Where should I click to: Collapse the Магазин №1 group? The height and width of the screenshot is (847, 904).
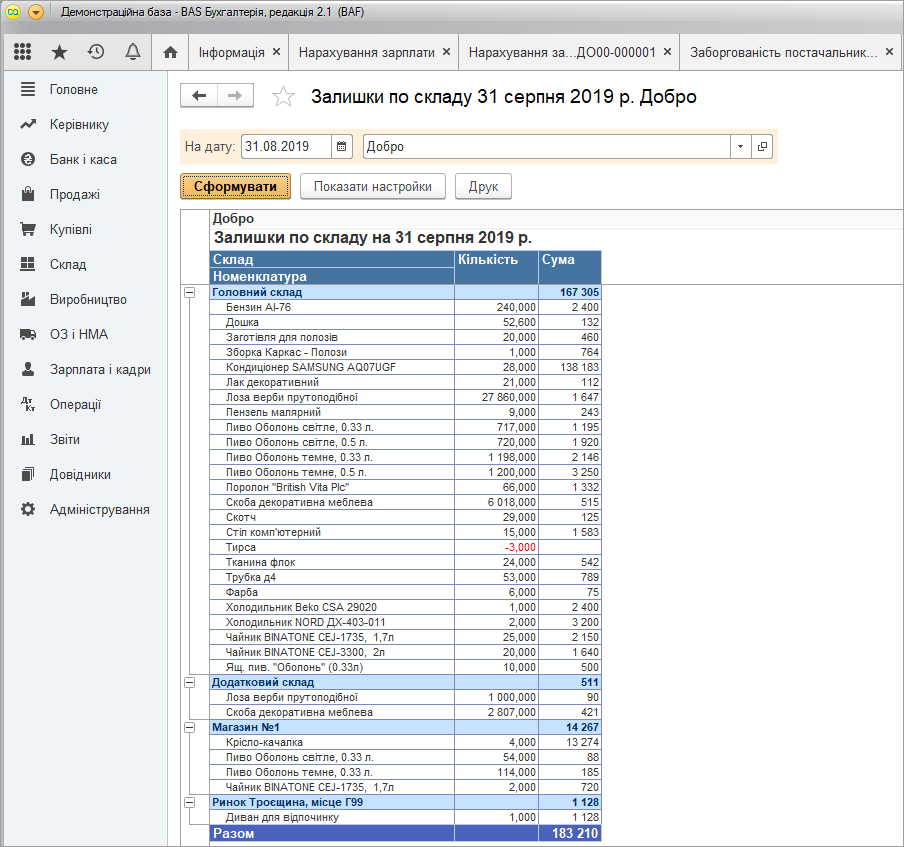click(x=189, y=727)
